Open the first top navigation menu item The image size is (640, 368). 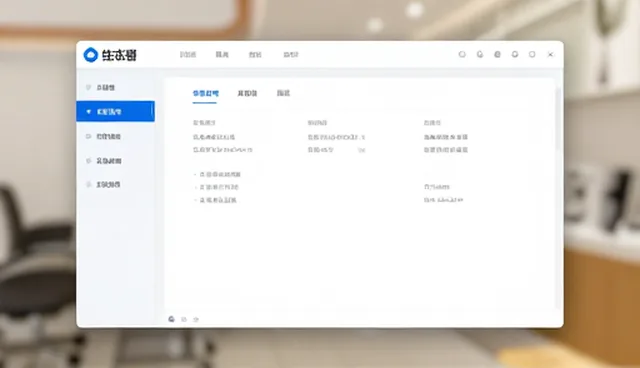pos(188,54)
